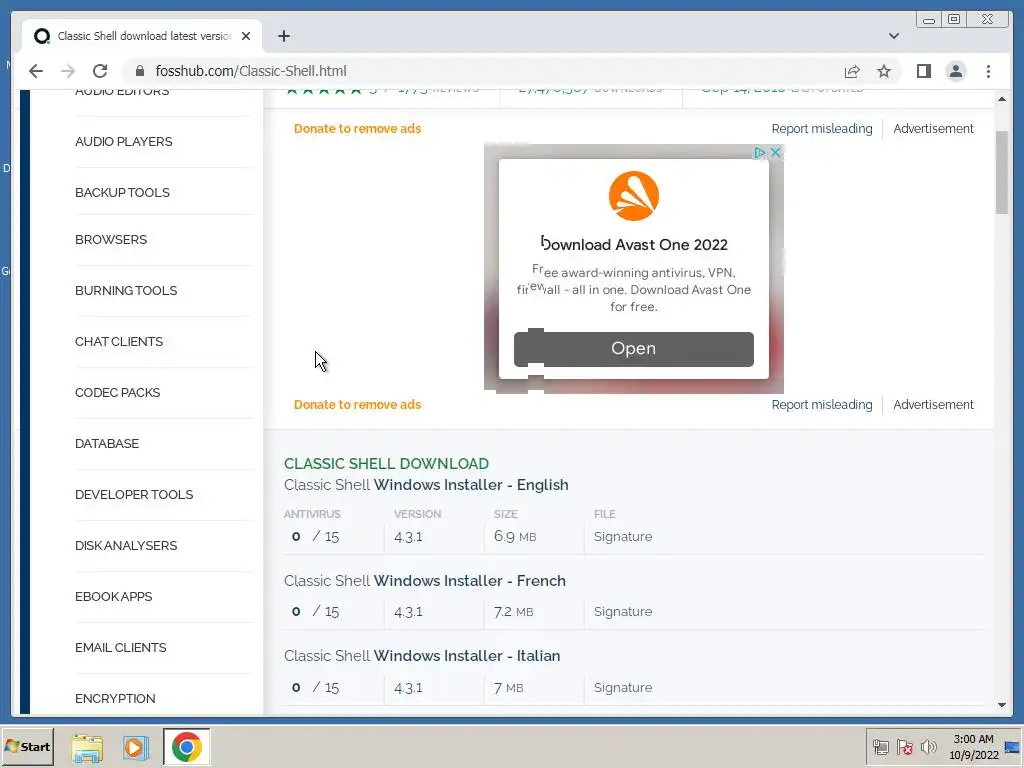Click the address bar URL

pyautogui.click(x=251, y=71)
